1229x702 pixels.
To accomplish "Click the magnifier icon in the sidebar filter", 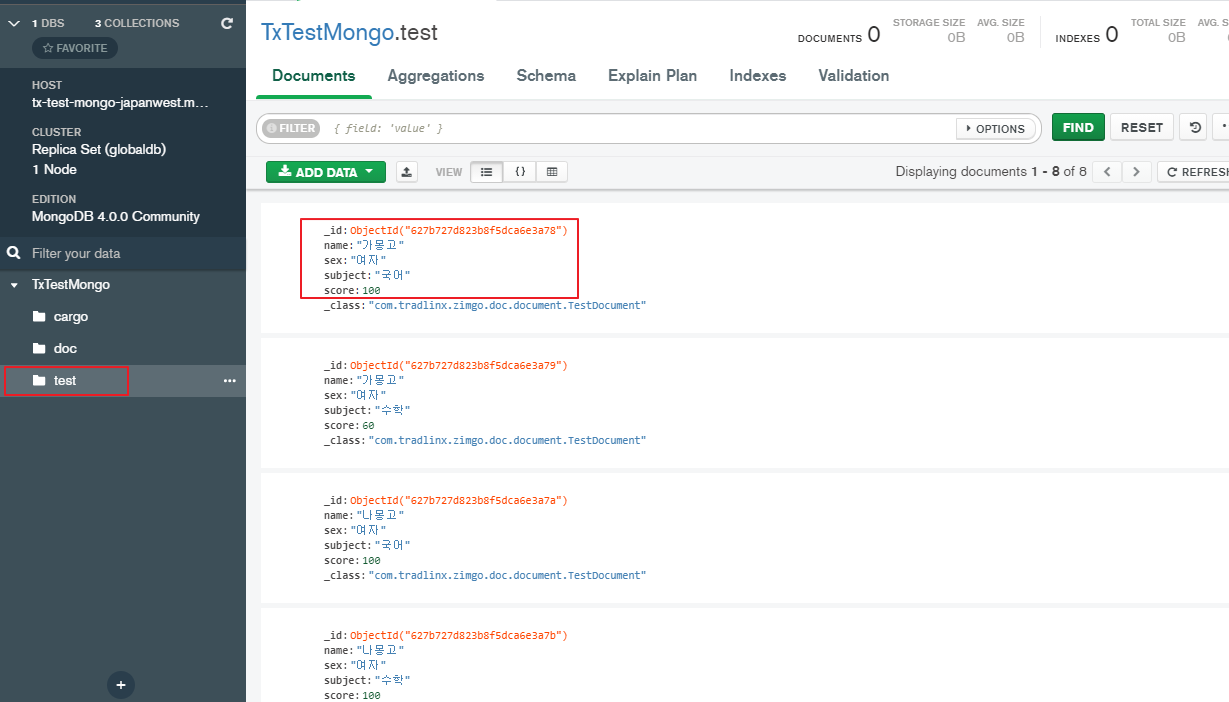I will pyautogui.click(x=14, y=253).
